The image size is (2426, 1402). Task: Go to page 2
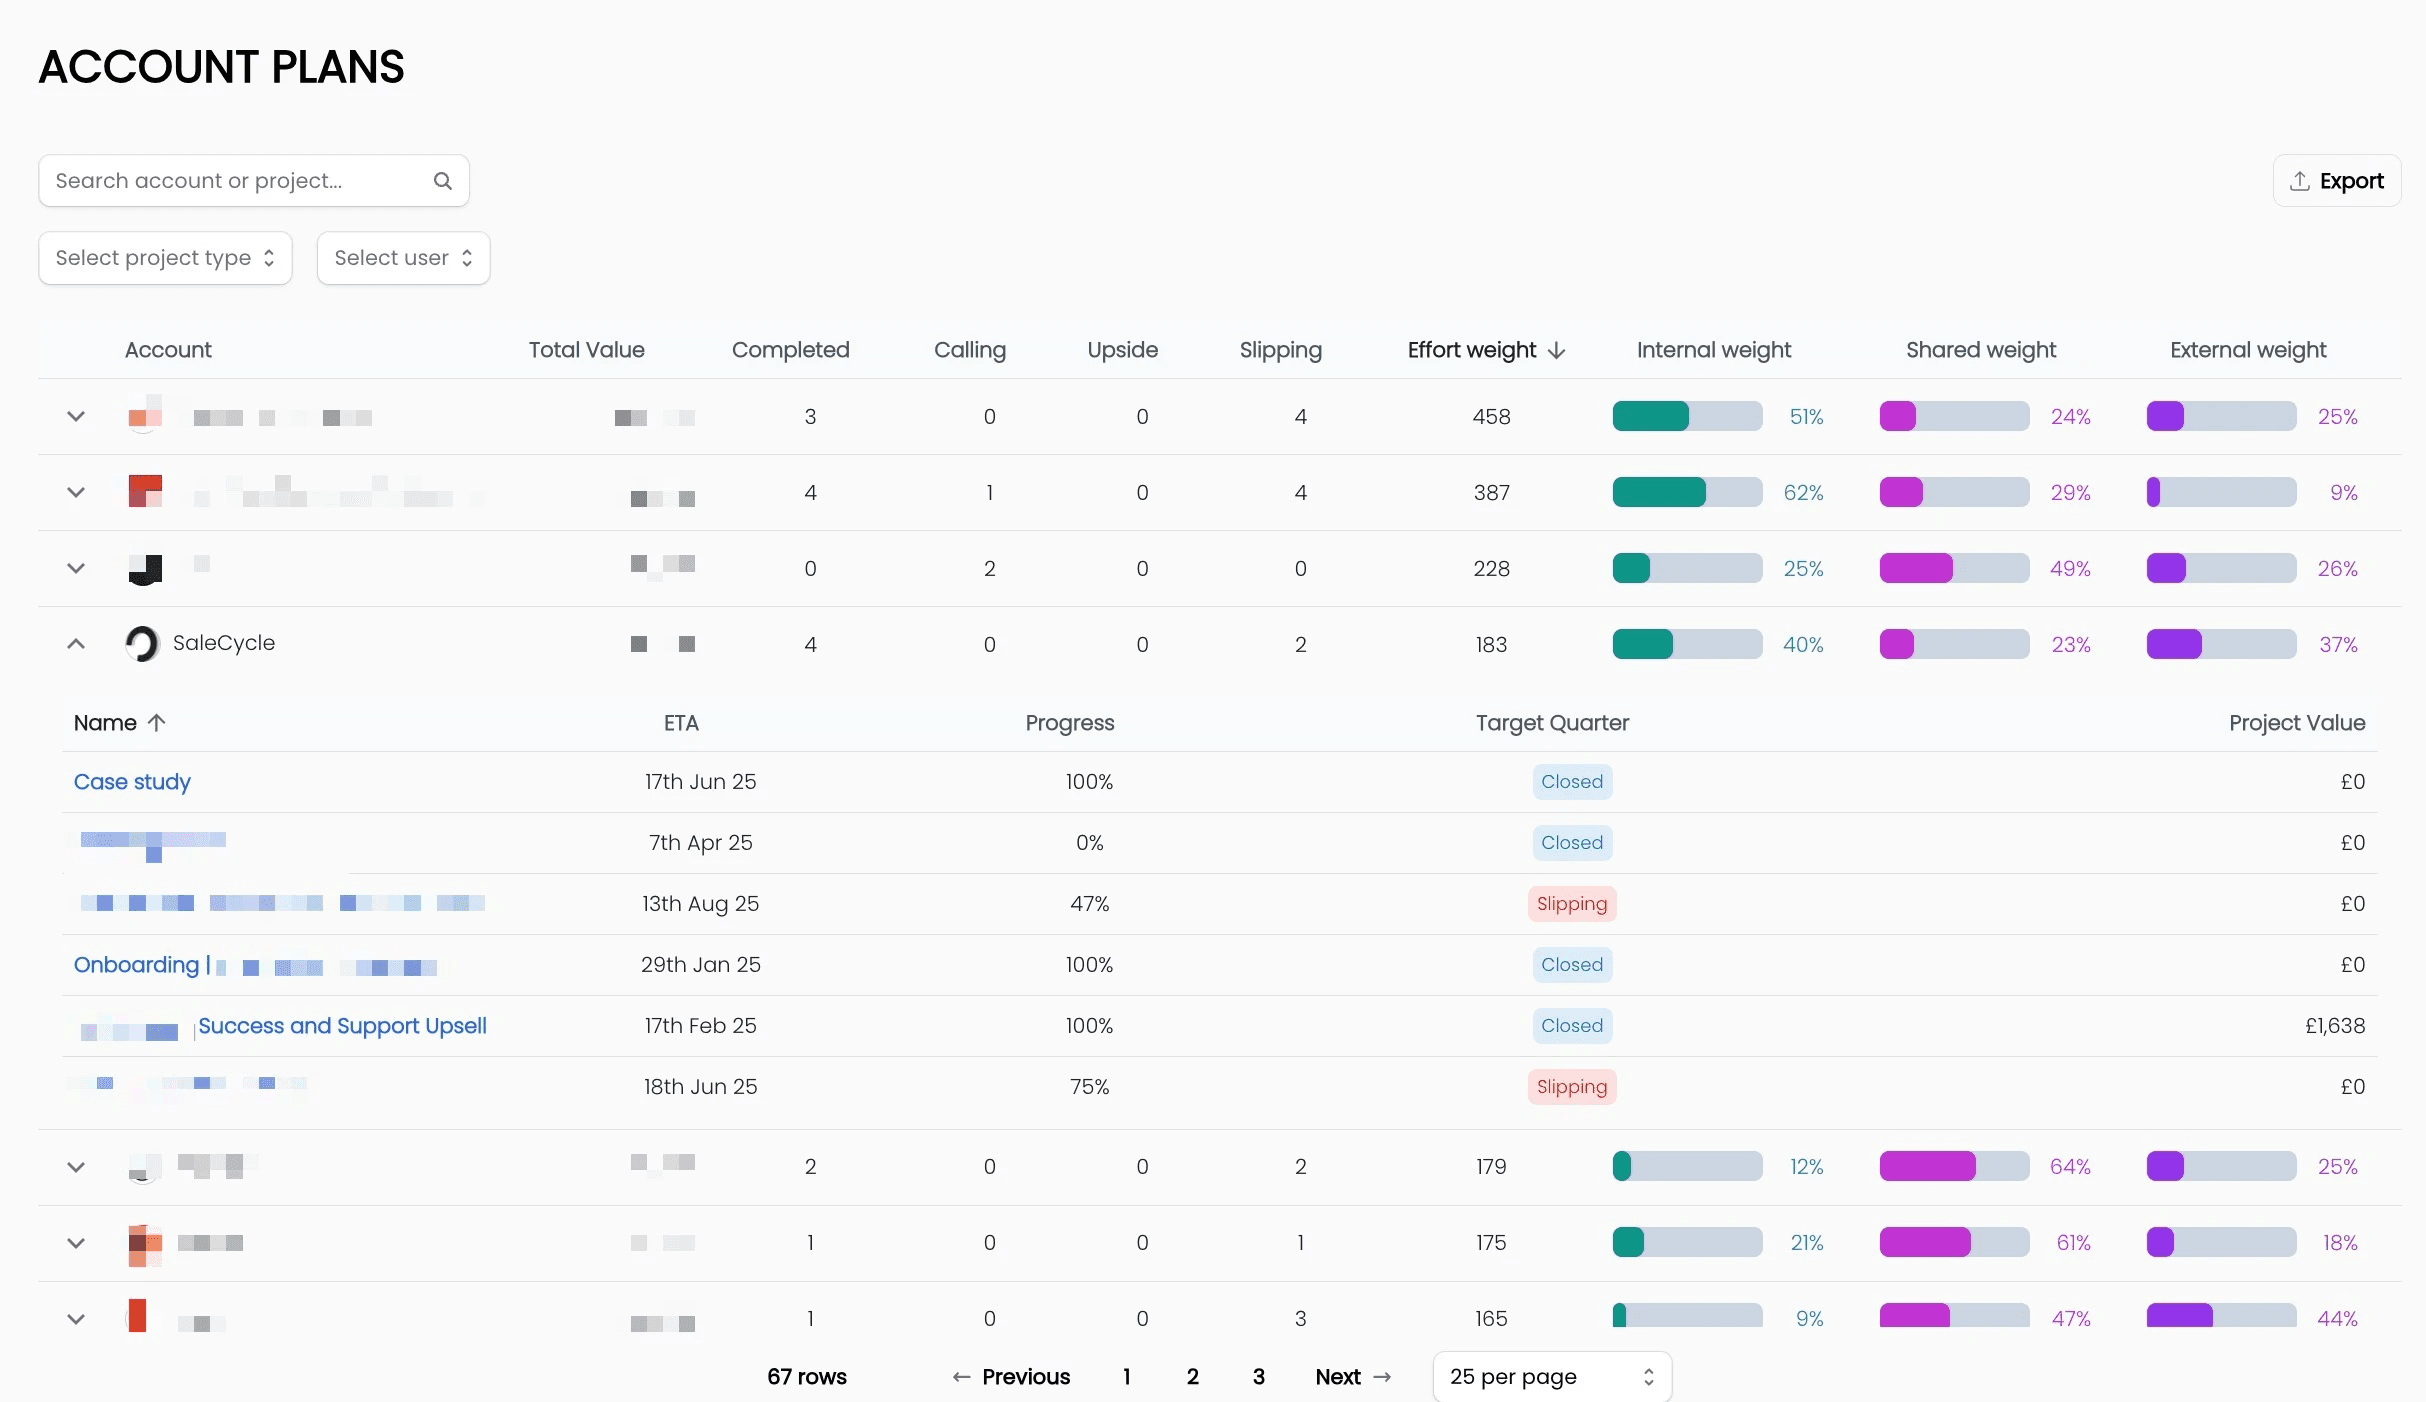(x=1192, y=1377)
